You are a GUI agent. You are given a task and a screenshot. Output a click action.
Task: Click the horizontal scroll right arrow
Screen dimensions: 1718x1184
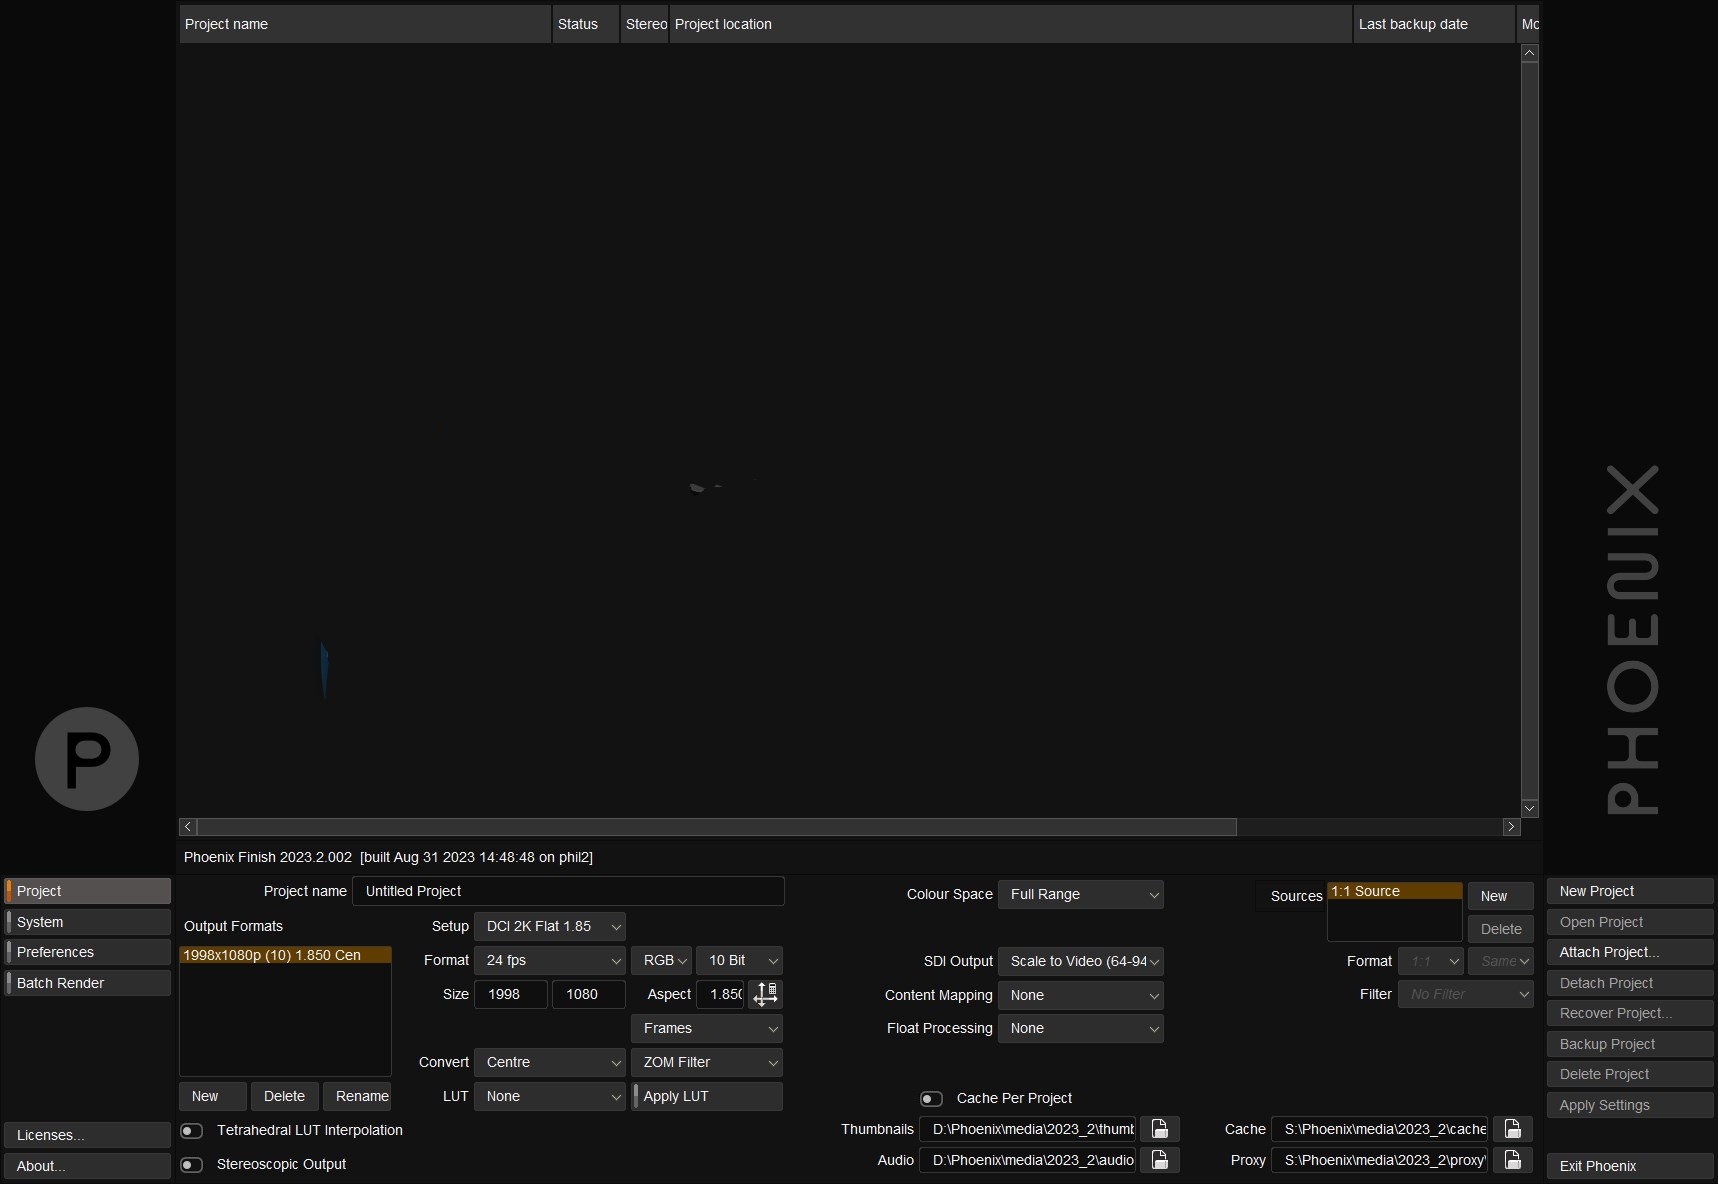pyautogui.click(x=1511, y=827)
